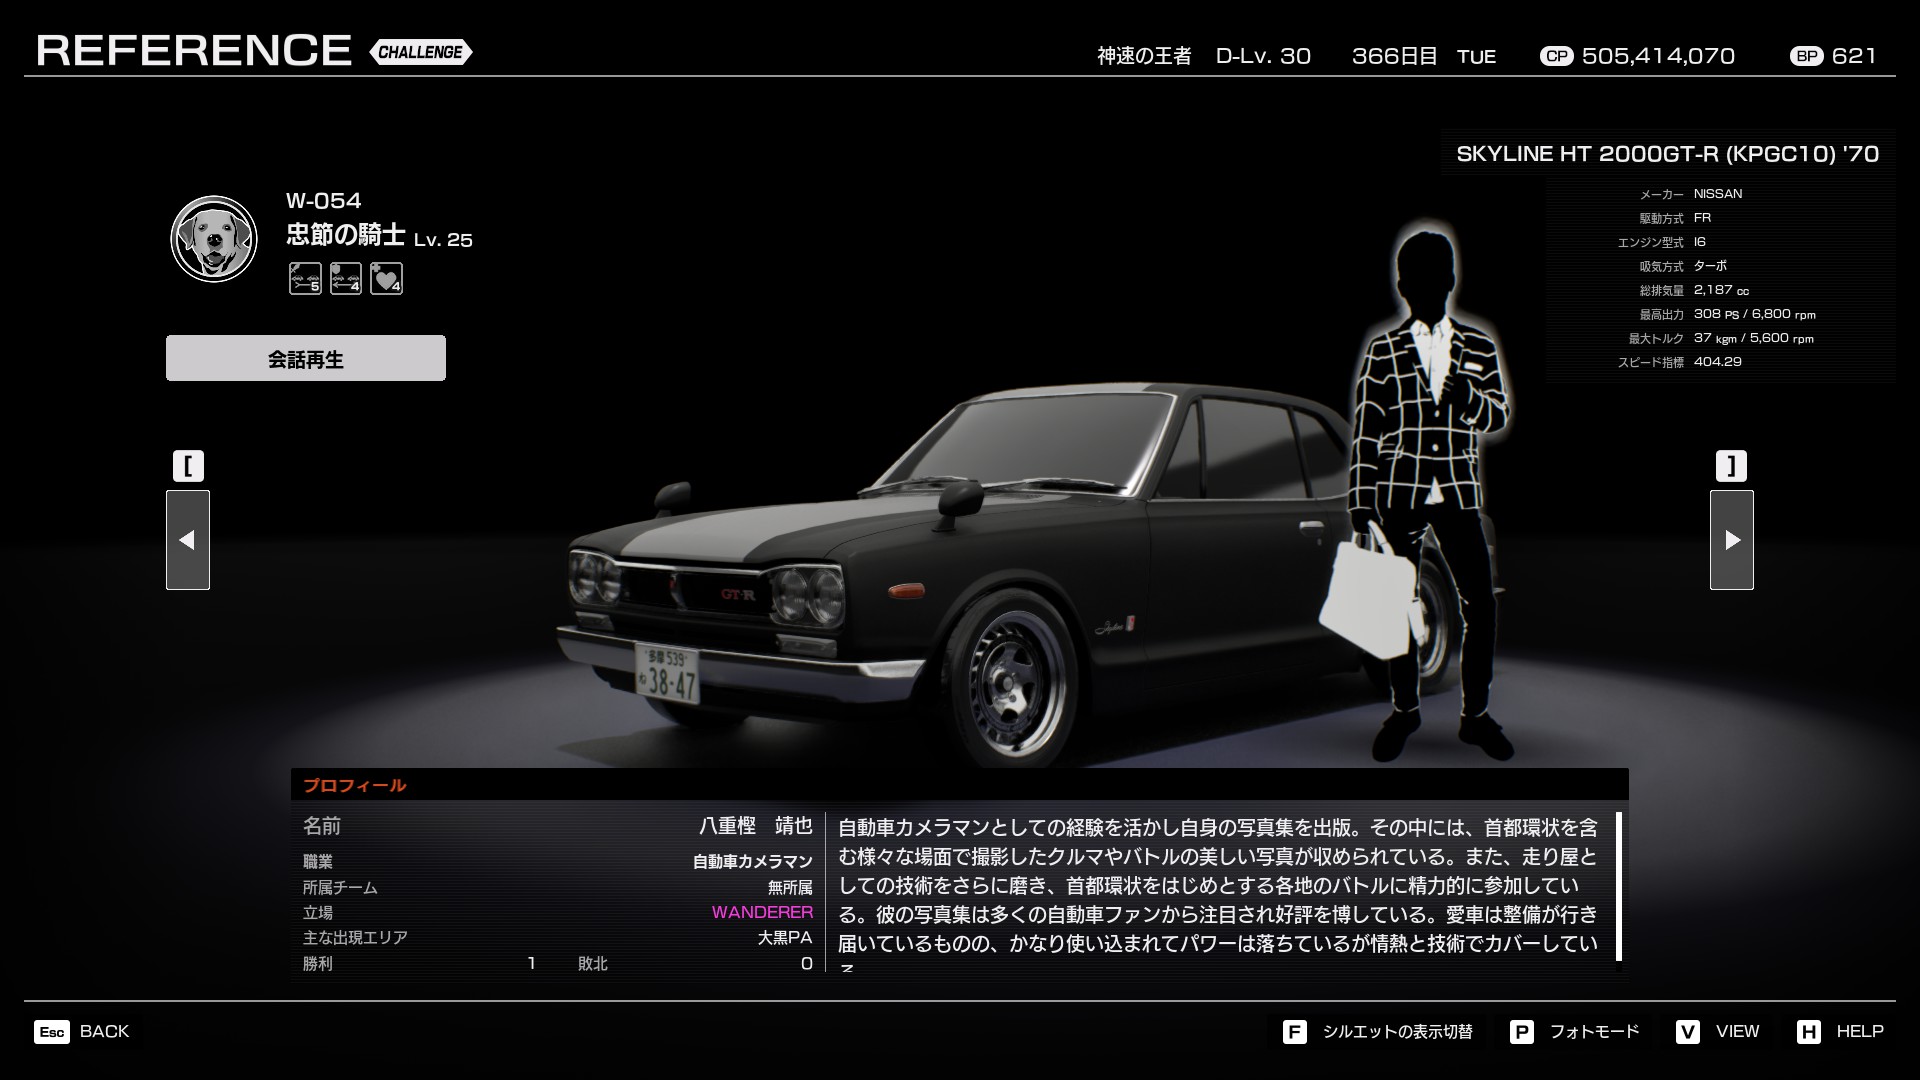This screenshot has height=1080, width=1920.
Task: Click the Esc BACK button
Action: pos(82,1031)
